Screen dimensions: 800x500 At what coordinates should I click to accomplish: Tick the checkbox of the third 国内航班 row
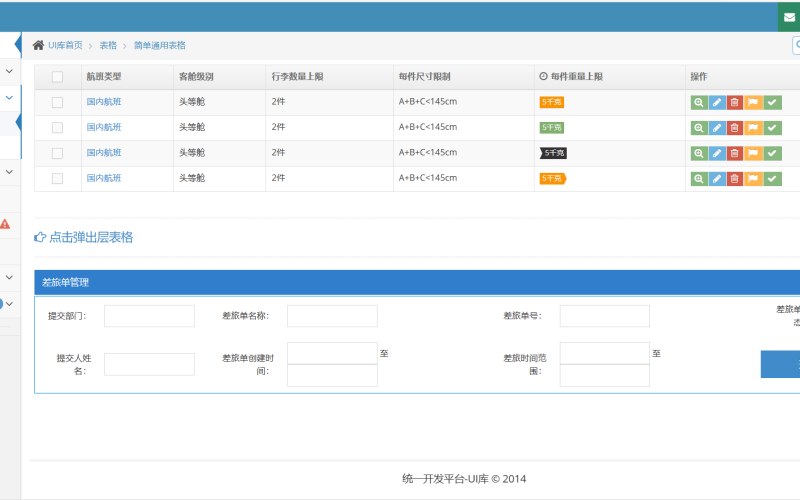coord(57,153)
